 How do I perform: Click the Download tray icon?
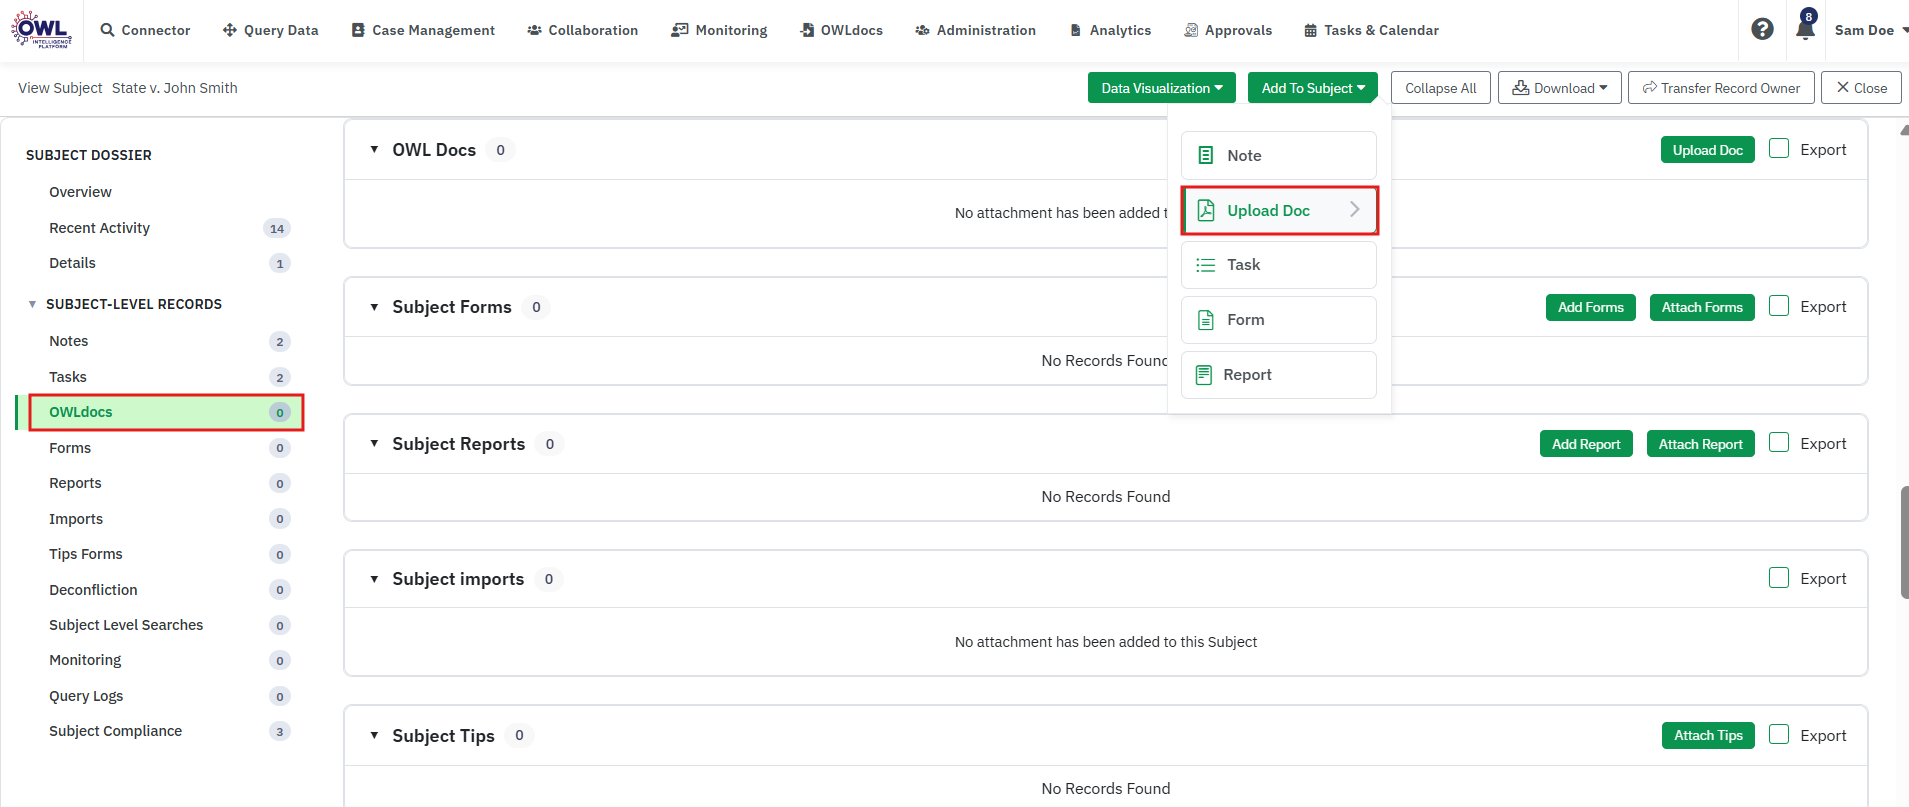coord(1520,88)
